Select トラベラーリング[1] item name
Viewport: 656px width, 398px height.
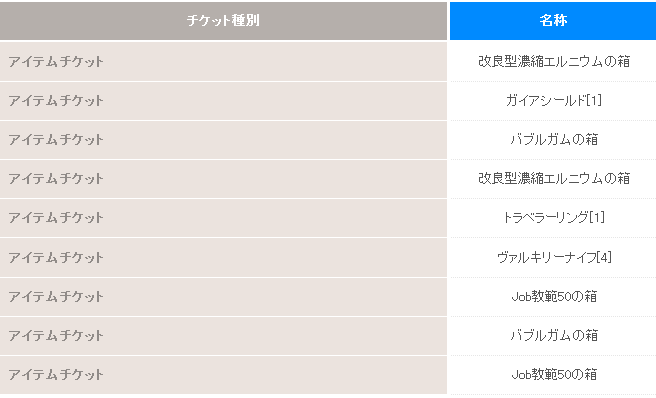click(x=554, y=218)
